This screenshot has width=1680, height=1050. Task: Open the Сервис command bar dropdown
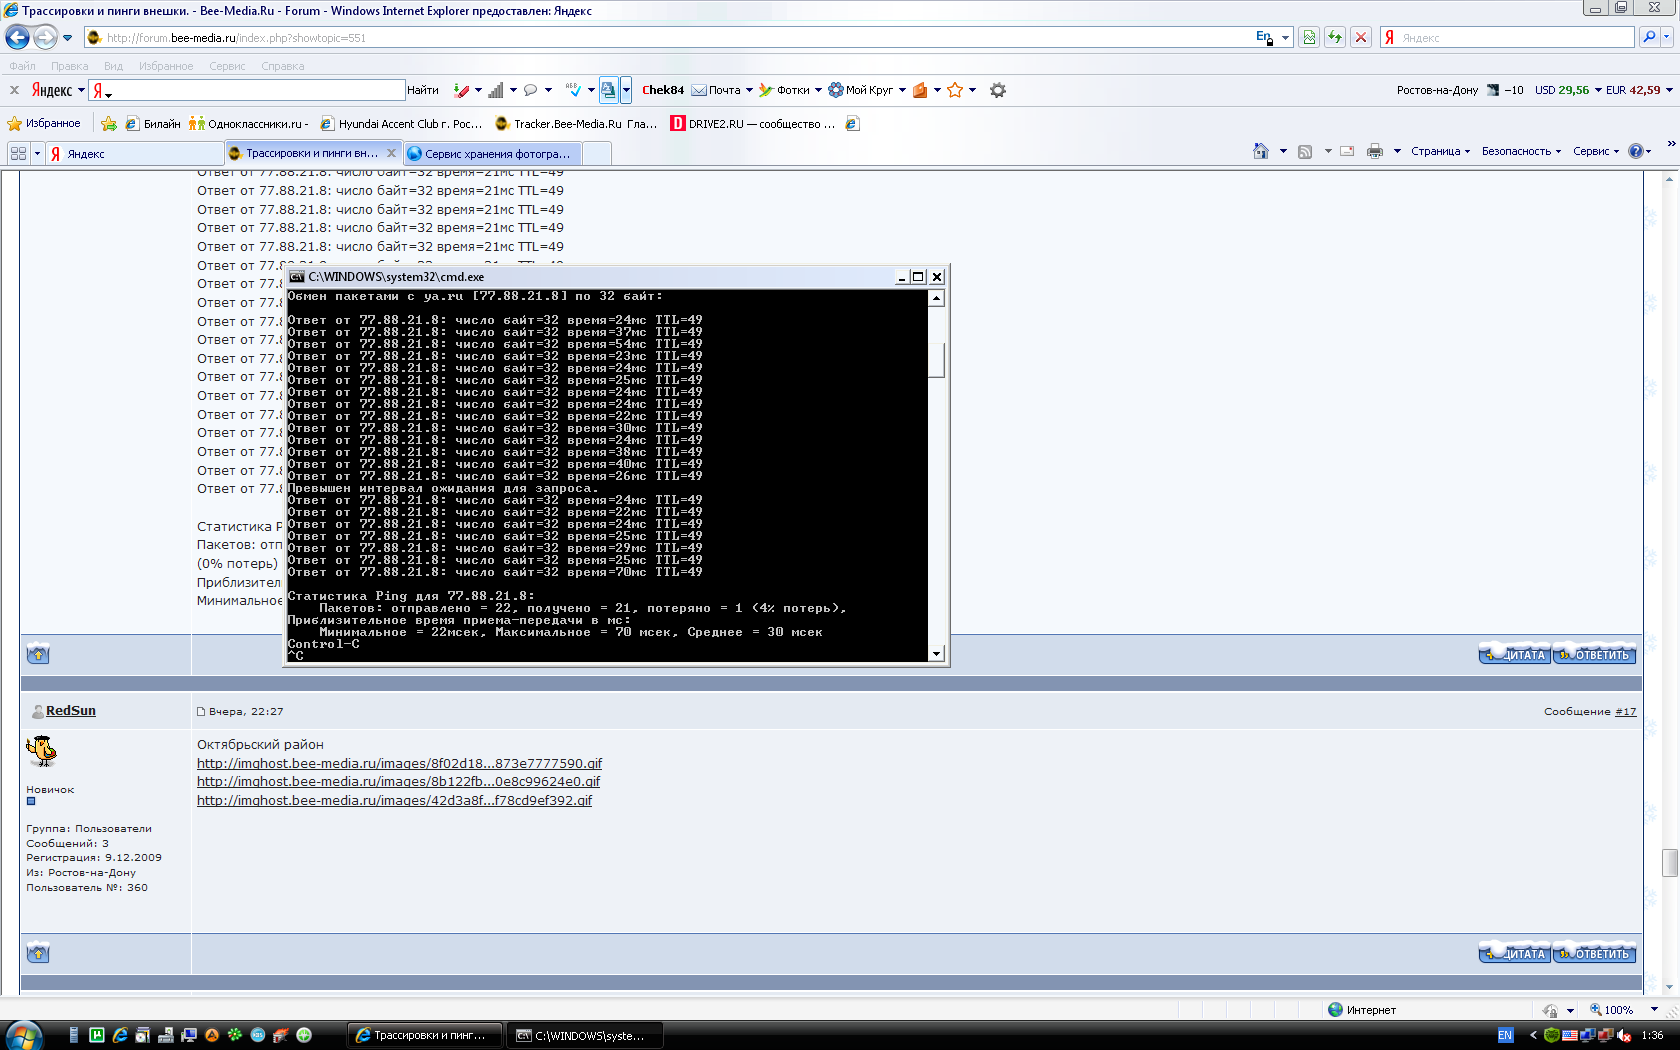1596,151
